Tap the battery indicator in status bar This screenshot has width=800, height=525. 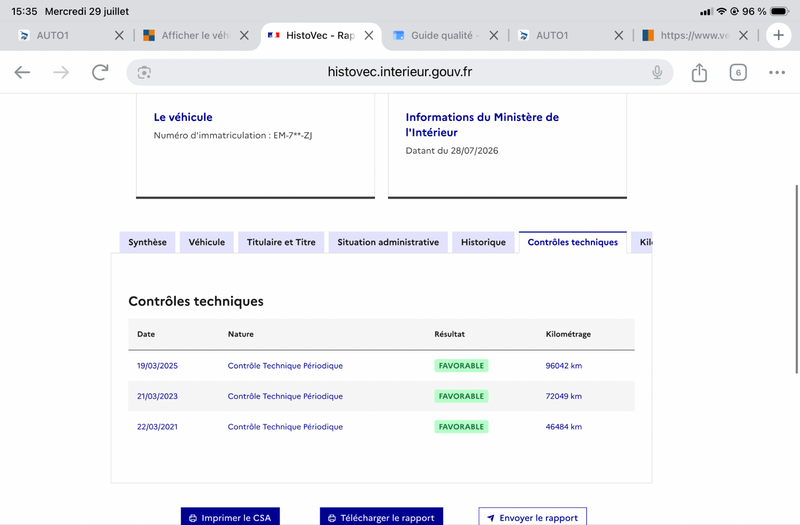click(781, 11)
